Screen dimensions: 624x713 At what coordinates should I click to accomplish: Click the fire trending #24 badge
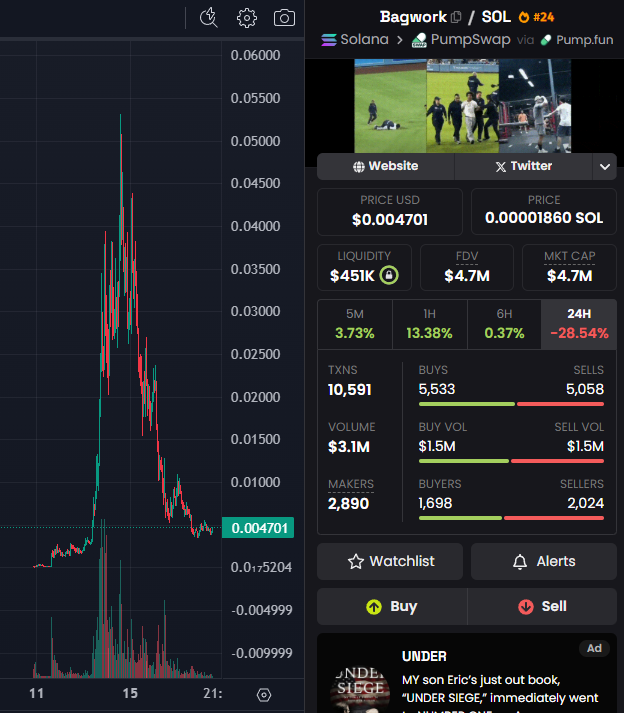[537, 17]
